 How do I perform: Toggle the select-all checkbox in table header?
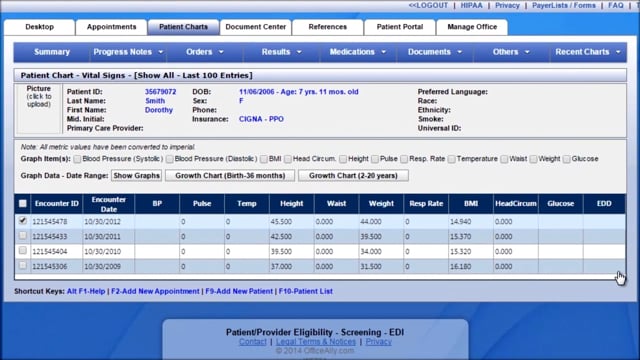click(23, 203)
